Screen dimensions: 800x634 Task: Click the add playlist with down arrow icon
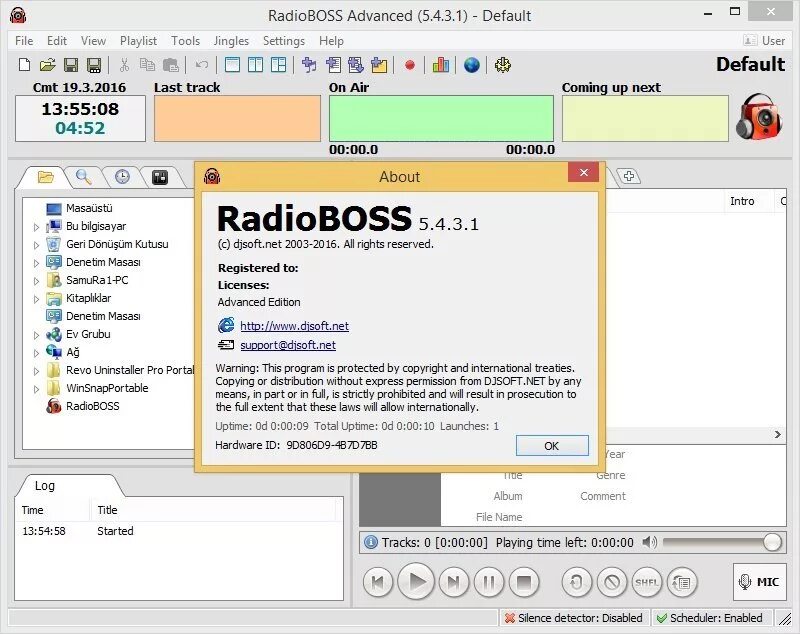pos(356,65)
